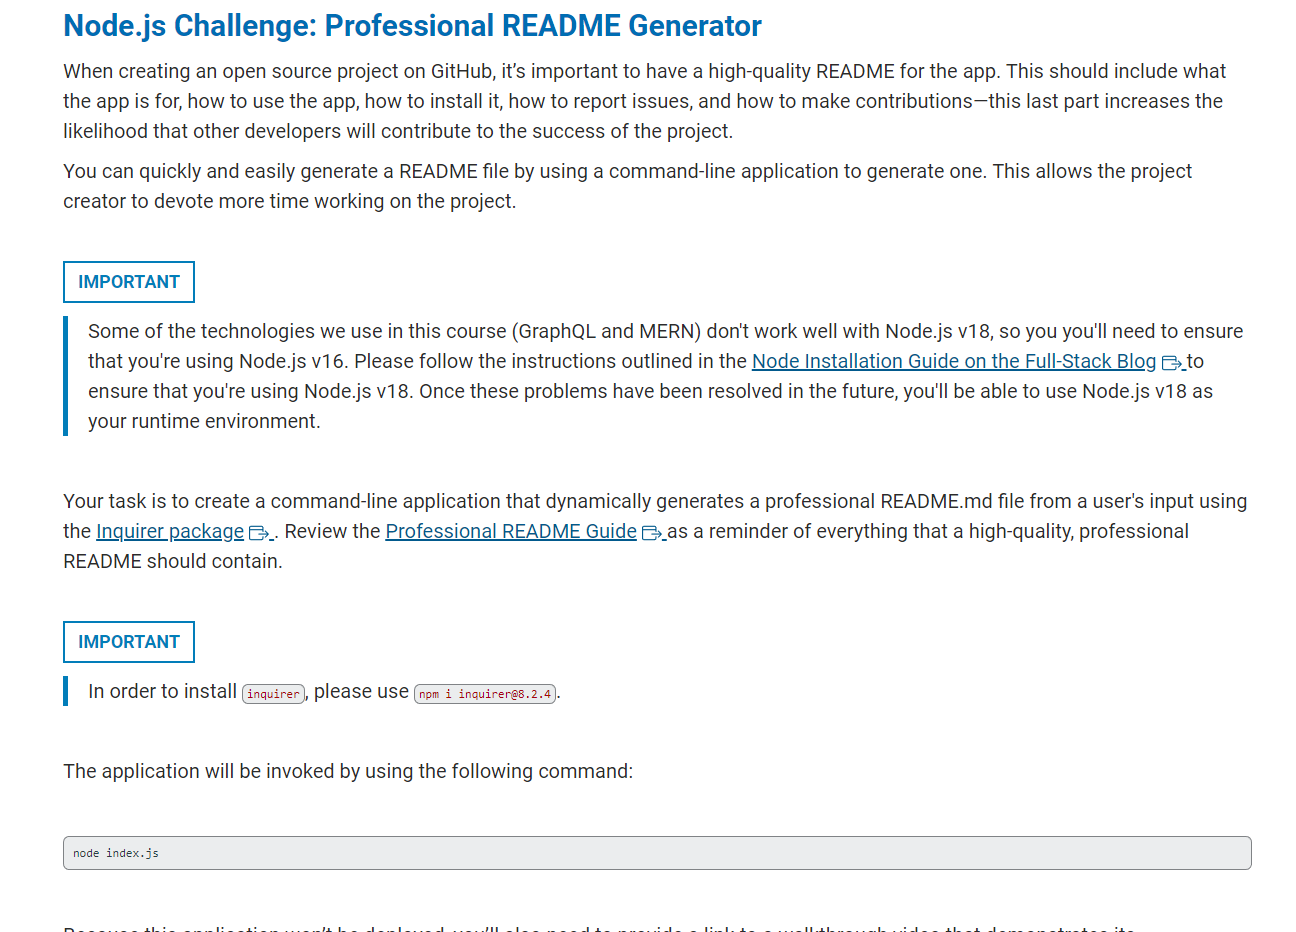Screen dimensions: 1296x932
Task: Click the second IMPORTANT badge
Action: coord(128,641)
